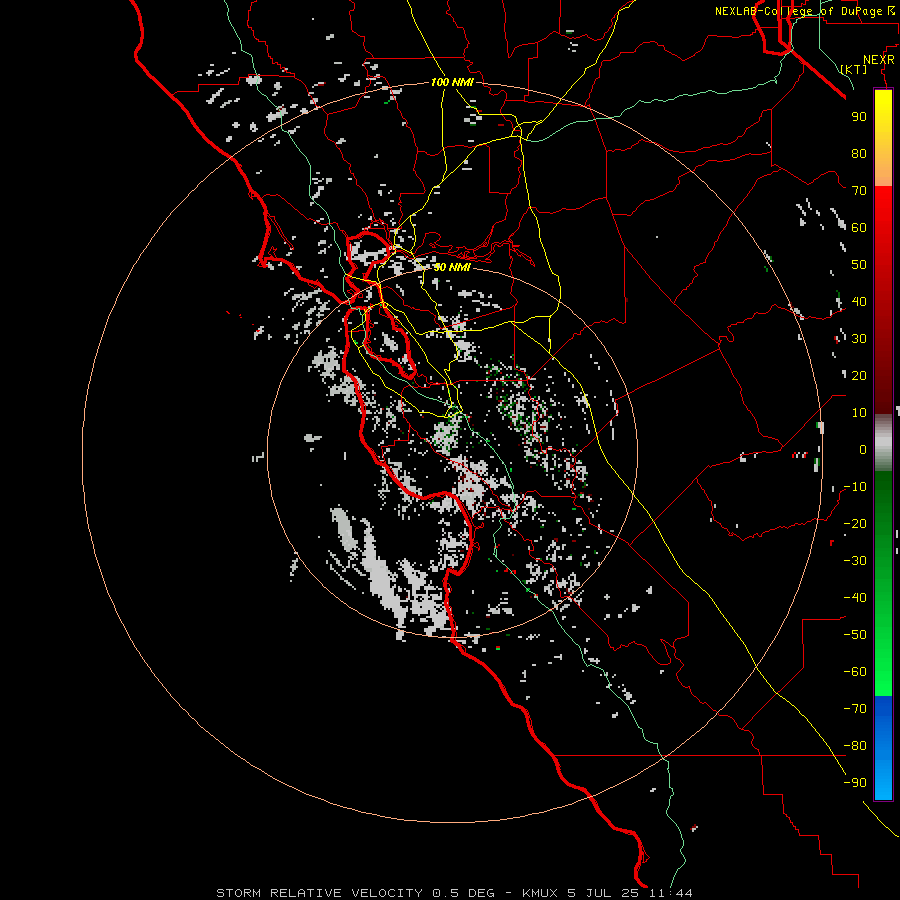The image size is (900, 900).
Task: Click the -50 scale label
Action: [855, 635]
